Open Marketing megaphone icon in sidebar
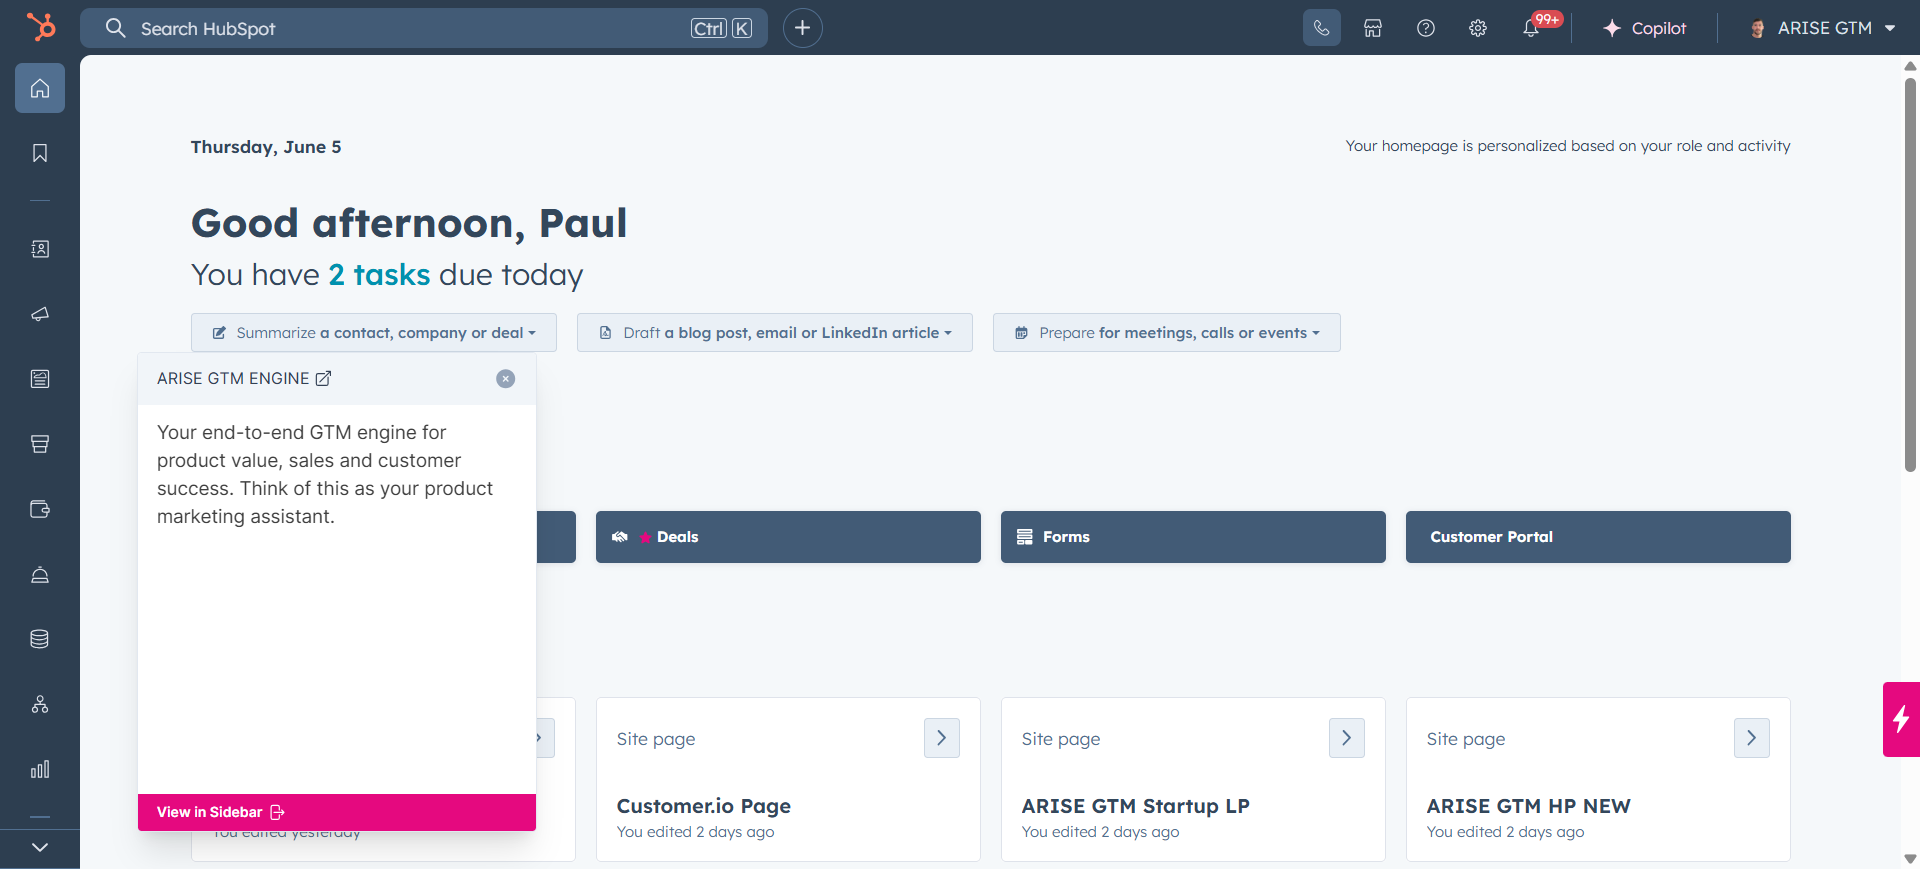The height and width of the screenshot is (869, 1920). (40, 314)
